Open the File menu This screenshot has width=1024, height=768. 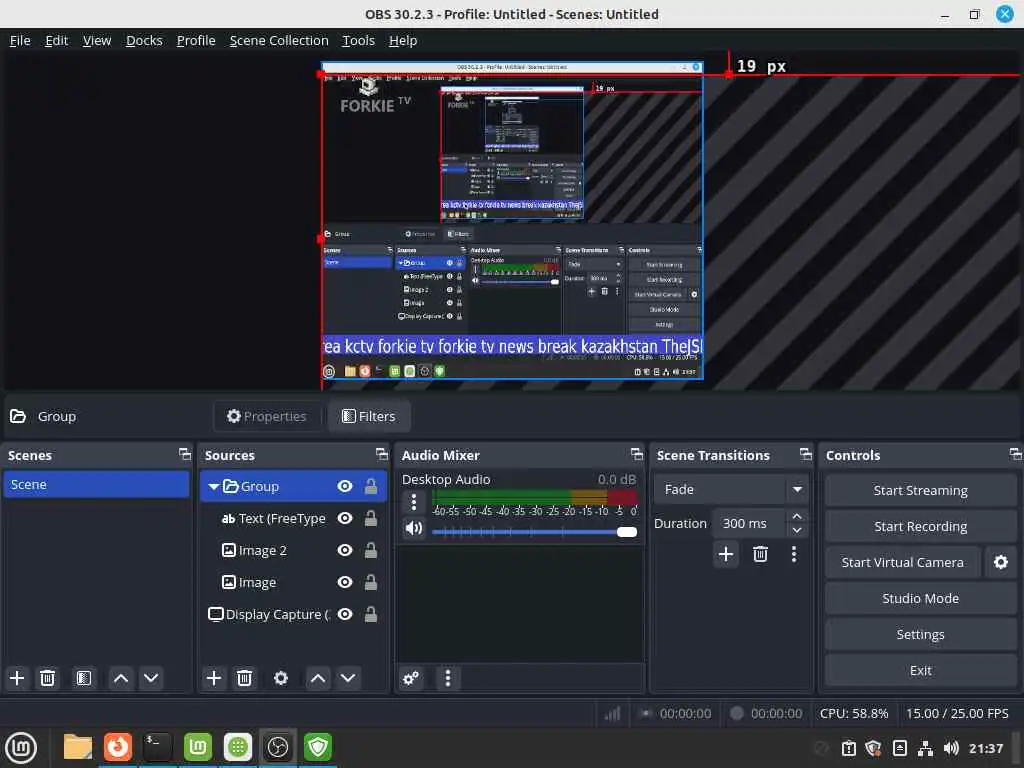click(20, 40)
